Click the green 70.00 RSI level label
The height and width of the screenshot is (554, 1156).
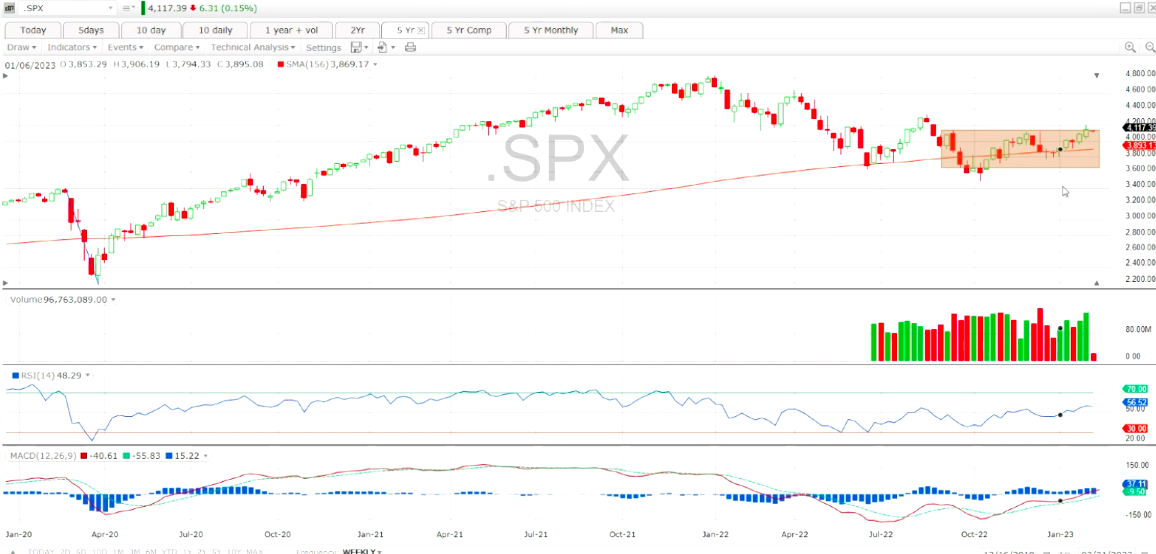point(1137,389)
